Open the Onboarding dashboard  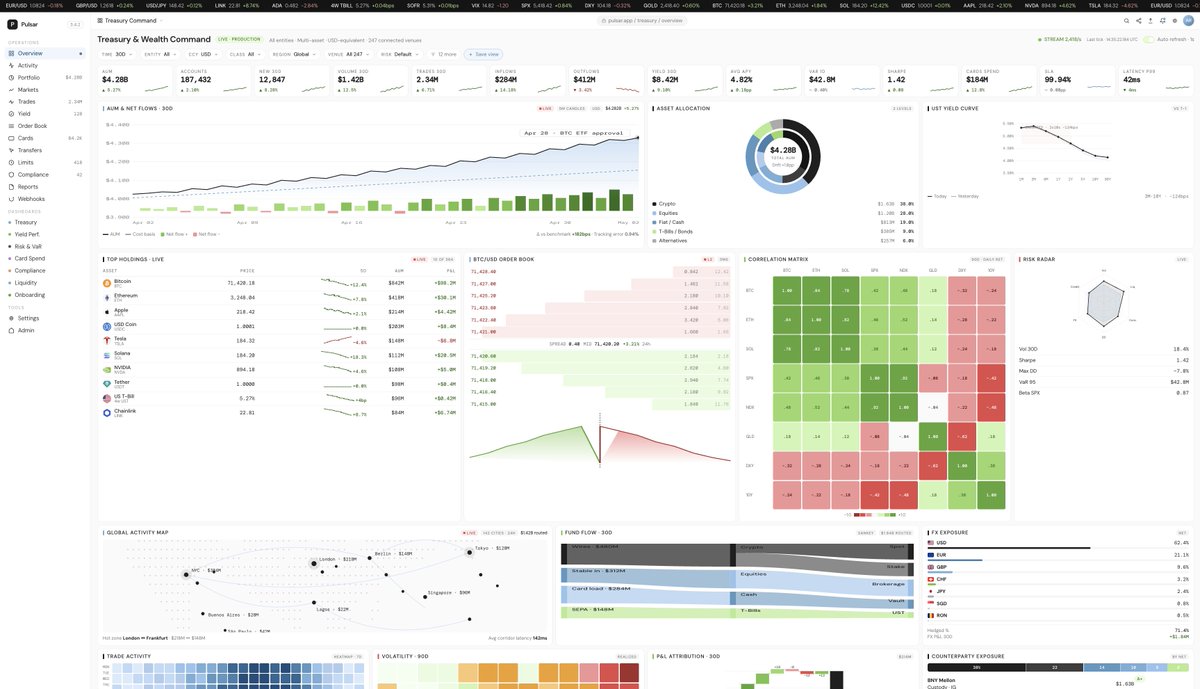[x=45, y=294]
